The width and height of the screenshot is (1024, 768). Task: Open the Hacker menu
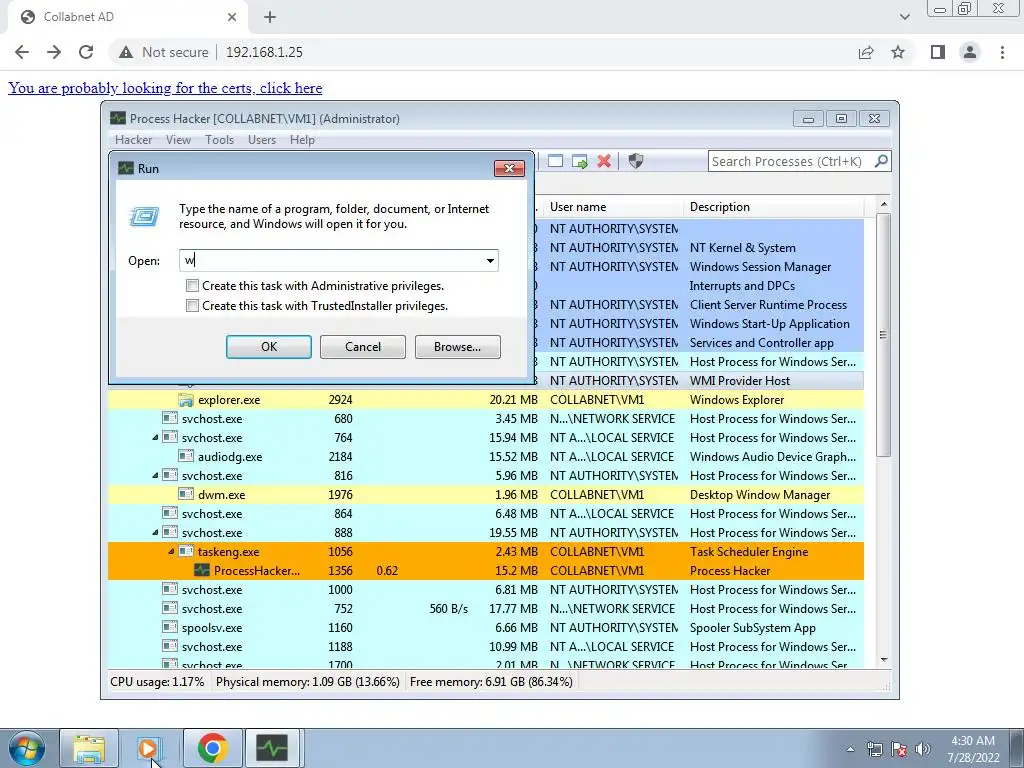133,140
